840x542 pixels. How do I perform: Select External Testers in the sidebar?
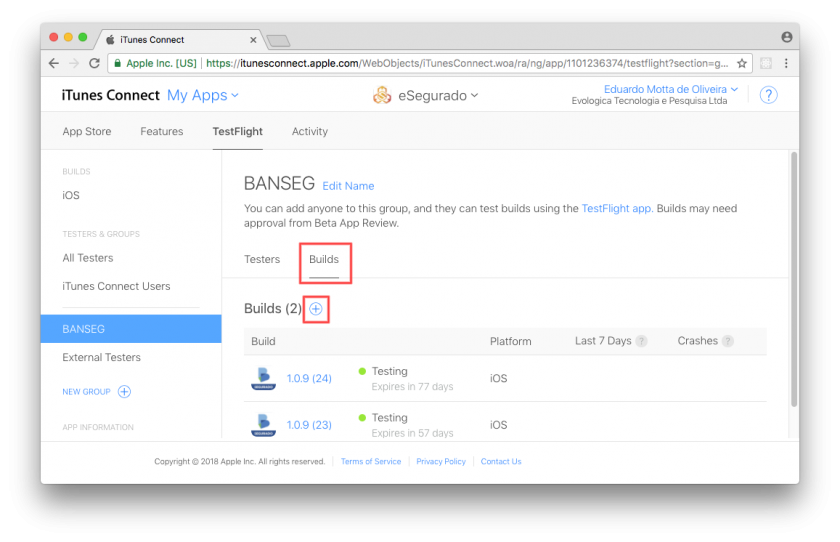pyautogui.click(x=101, y=357)
